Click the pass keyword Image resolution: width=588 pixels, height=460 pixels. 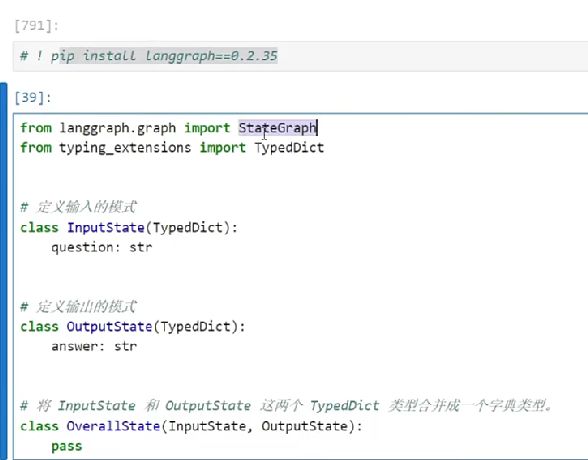(66, 446)
